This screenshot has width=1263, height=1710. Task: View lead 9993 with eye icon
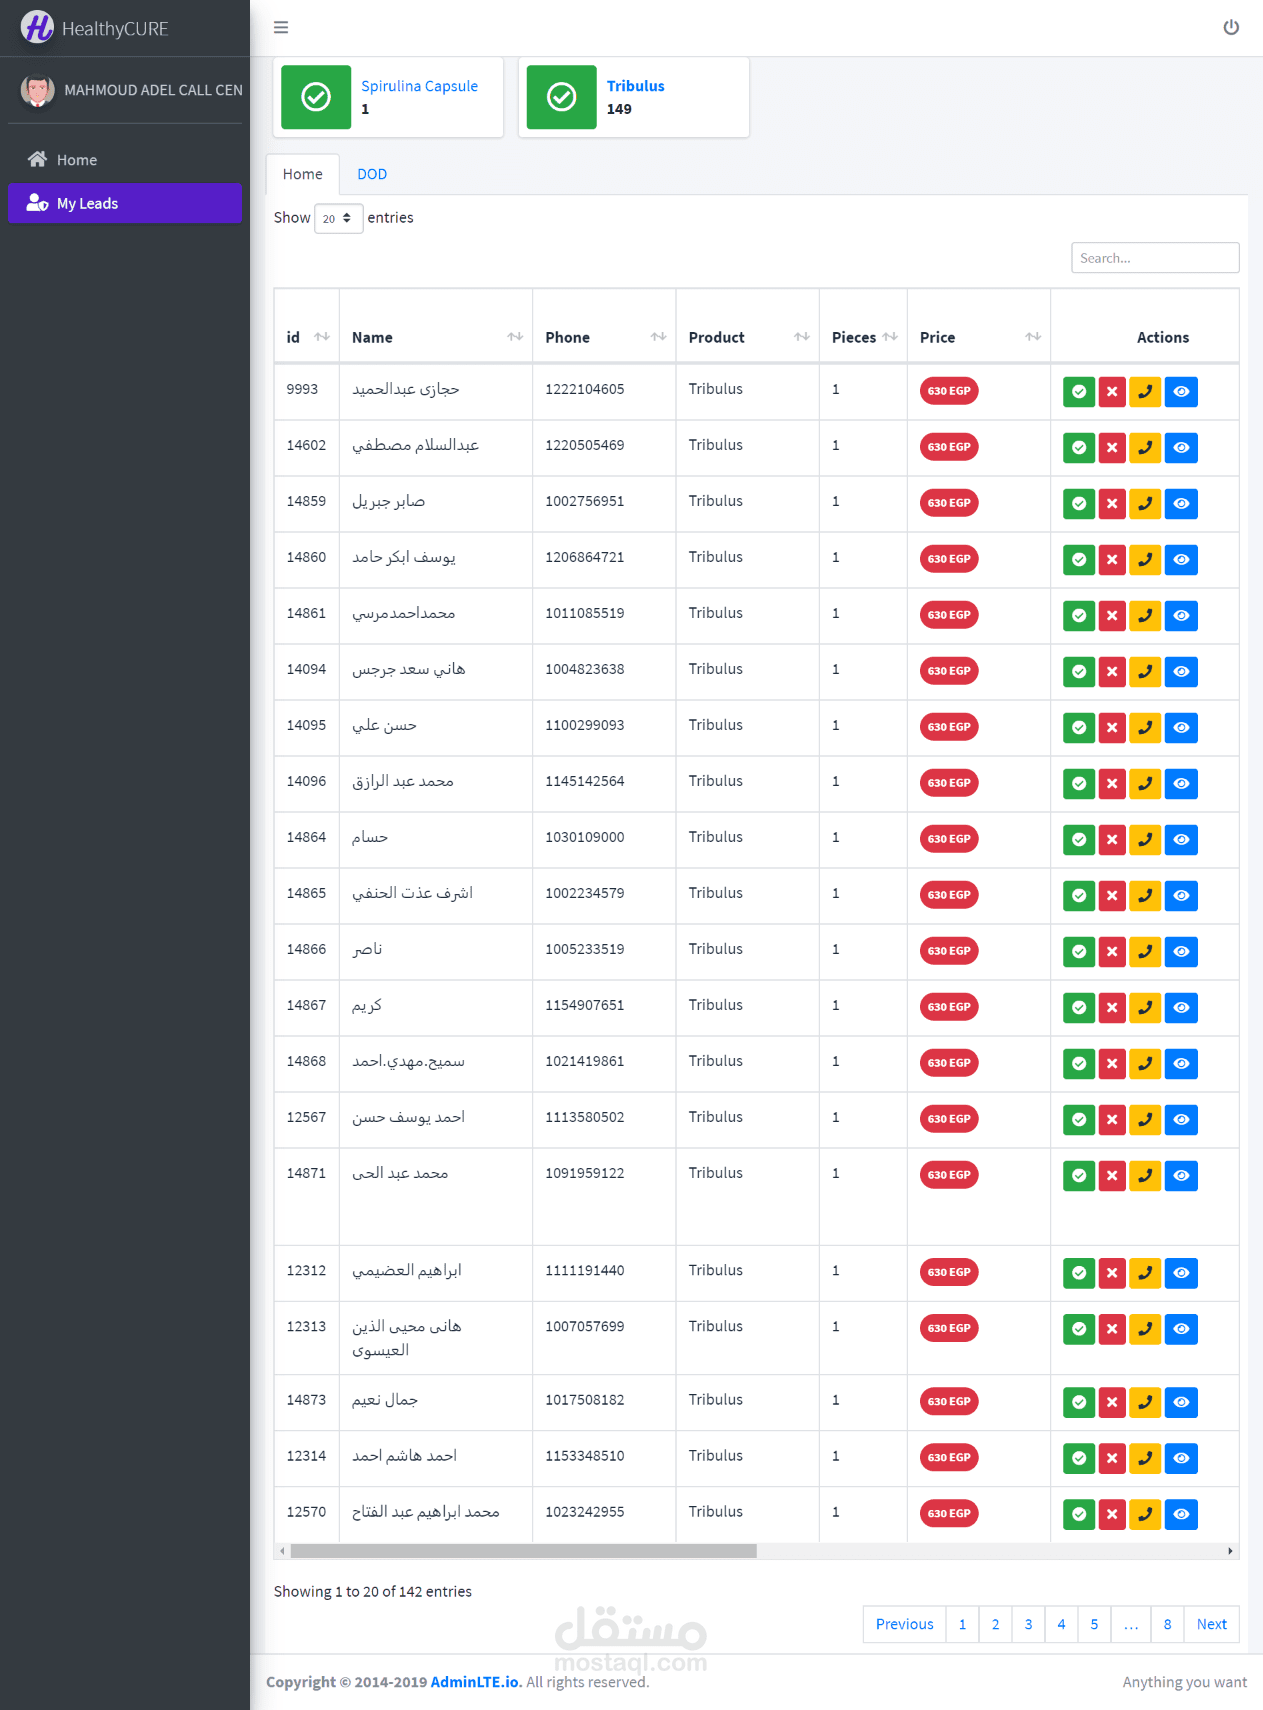(x=1181, y=391)
